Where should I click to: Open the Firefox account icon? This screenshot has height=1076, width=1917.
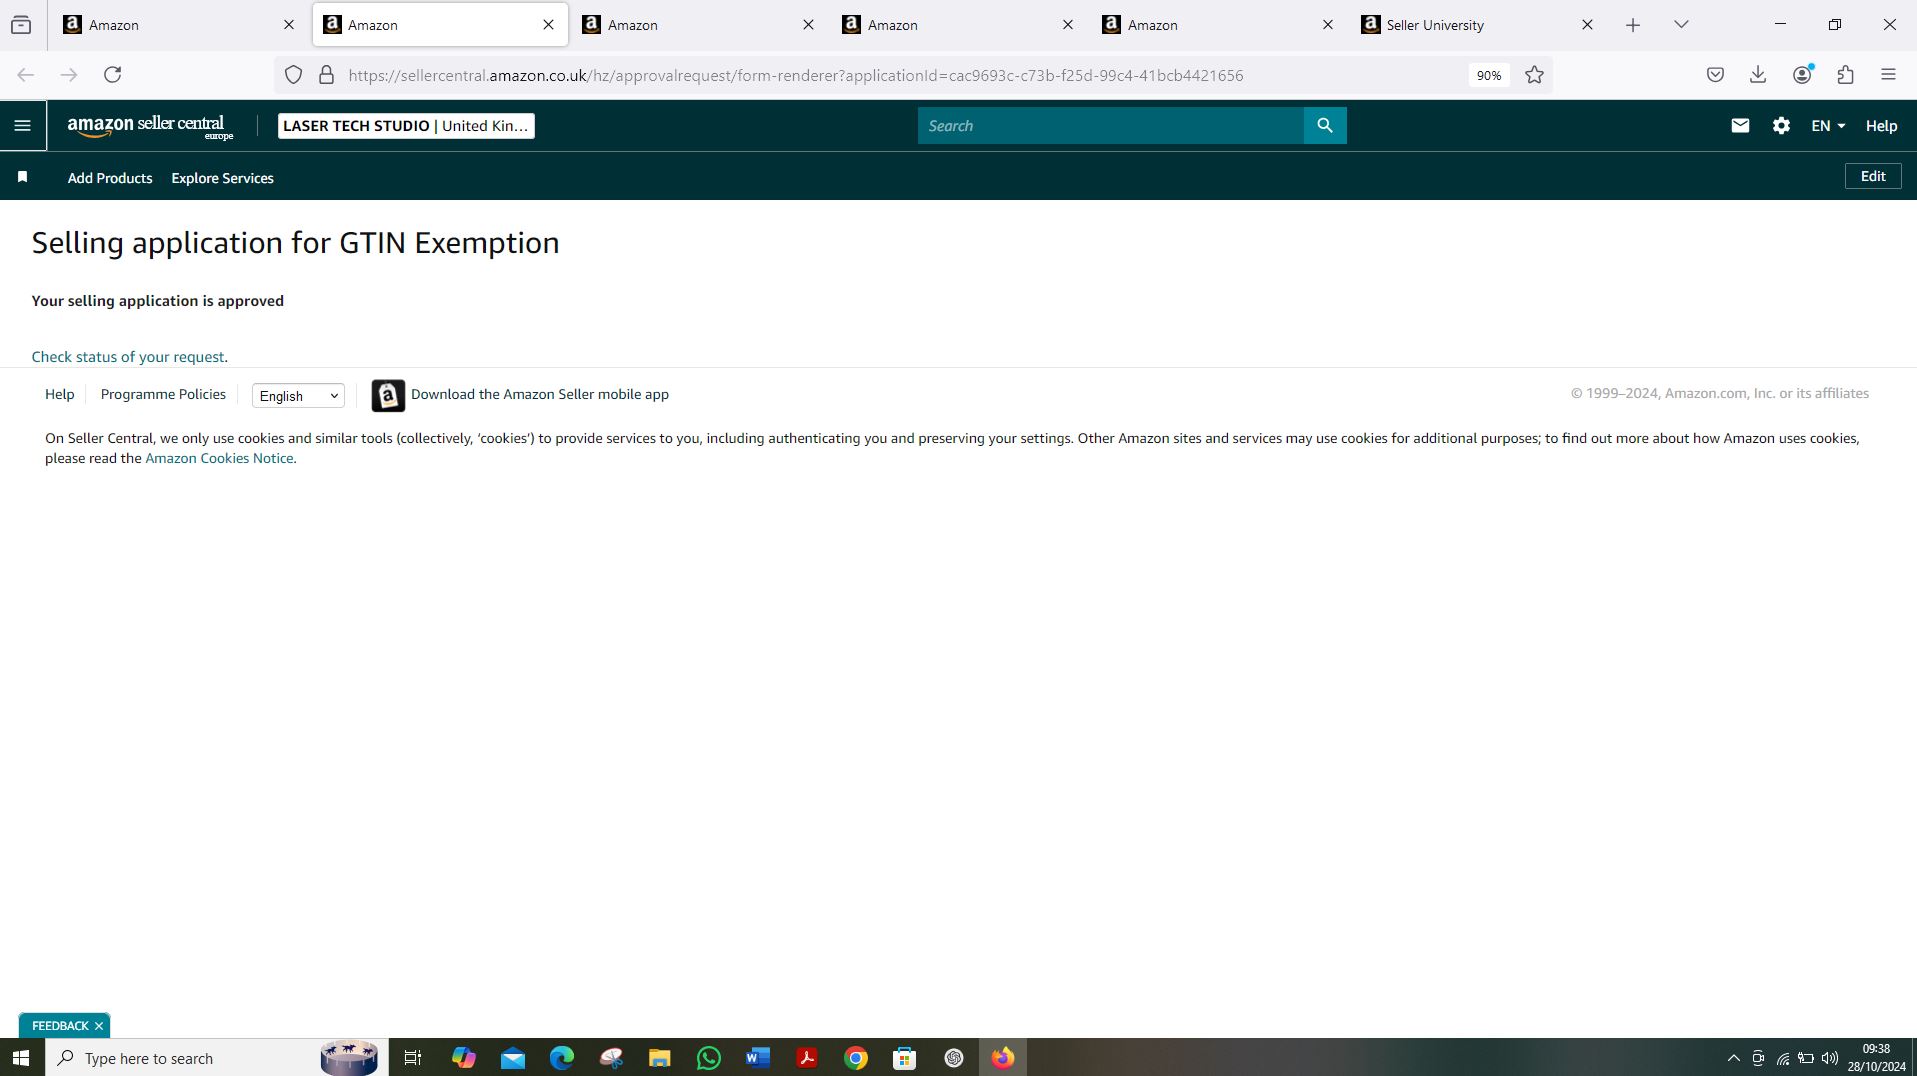click(1802, 75)
